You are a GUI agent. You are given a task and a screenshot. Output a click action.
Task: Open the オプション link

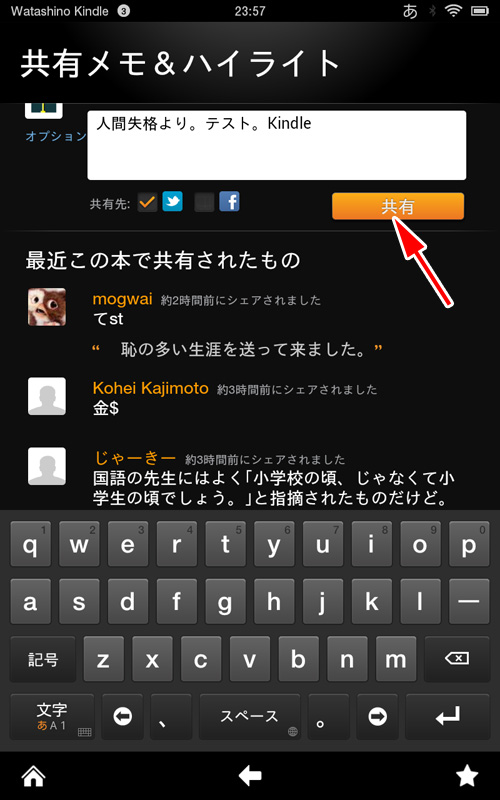click(56, 136)
